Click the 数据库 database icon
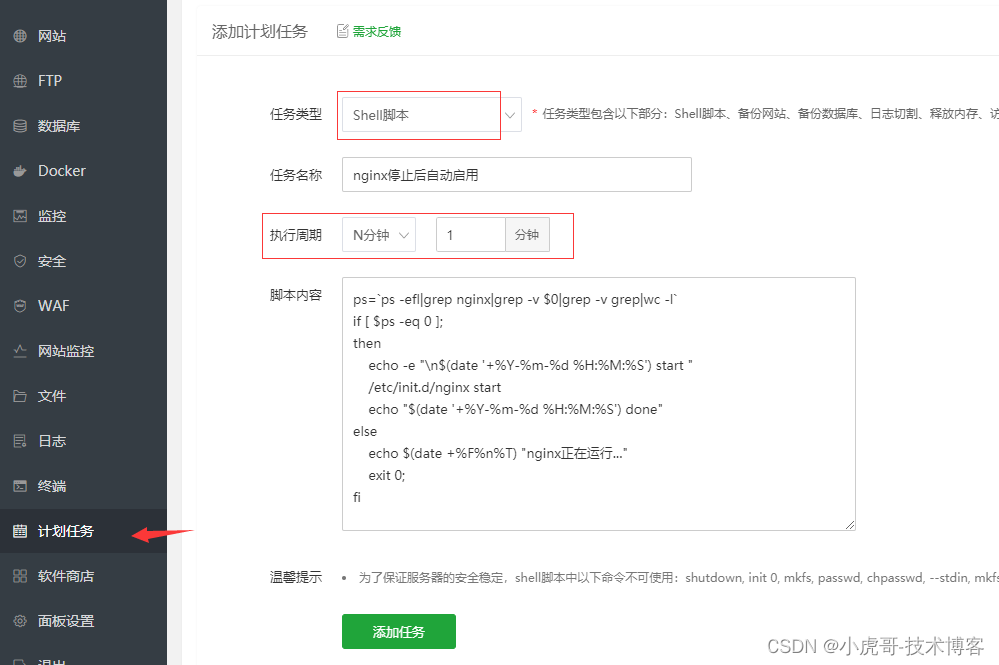The height and width of the screenshot is (665, 999). 20,126
